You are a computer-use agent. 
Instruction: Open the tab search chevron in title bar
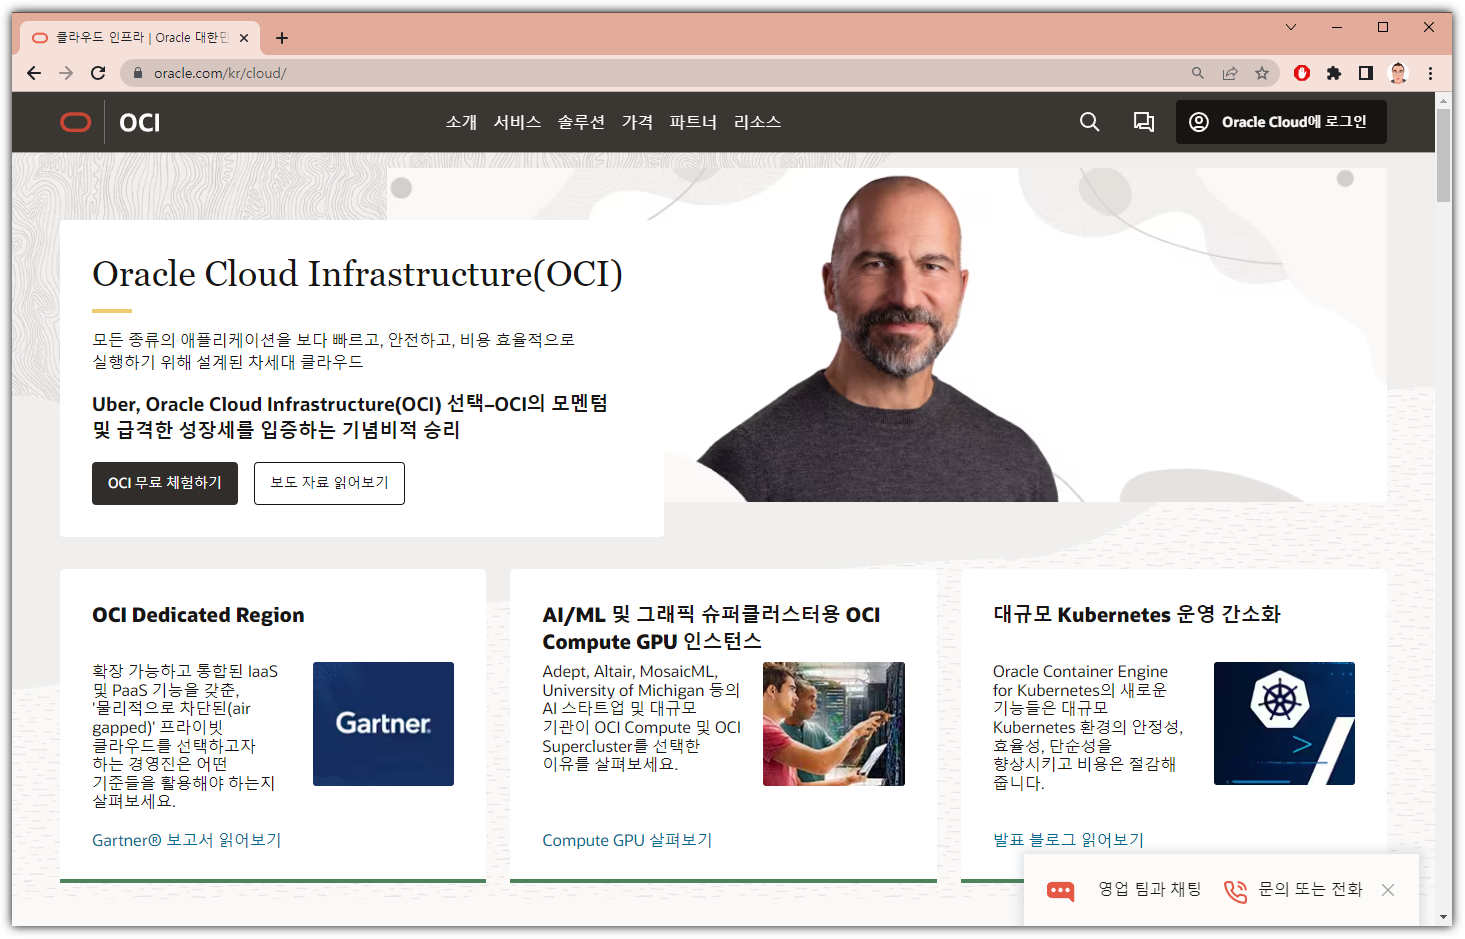tap(1291, 27)
